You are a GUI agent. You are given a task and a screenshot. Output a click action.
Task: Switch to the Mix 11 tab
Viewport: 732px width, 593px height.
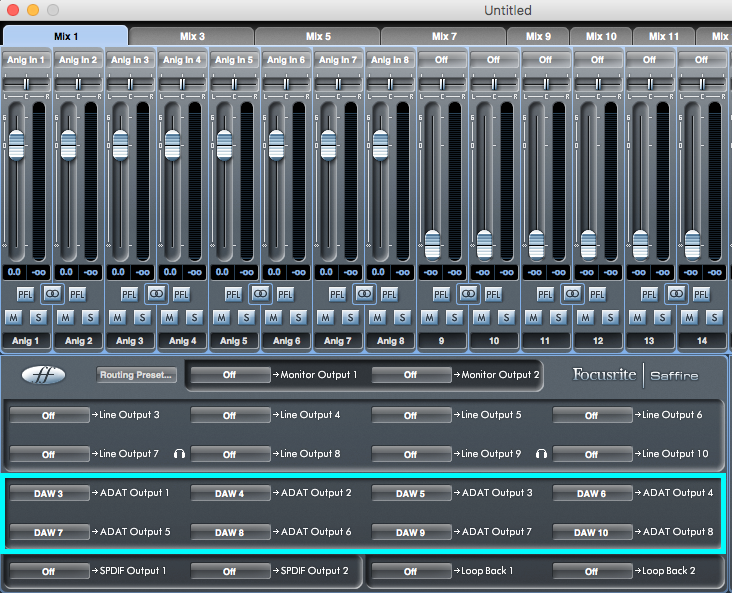(664, 36)
